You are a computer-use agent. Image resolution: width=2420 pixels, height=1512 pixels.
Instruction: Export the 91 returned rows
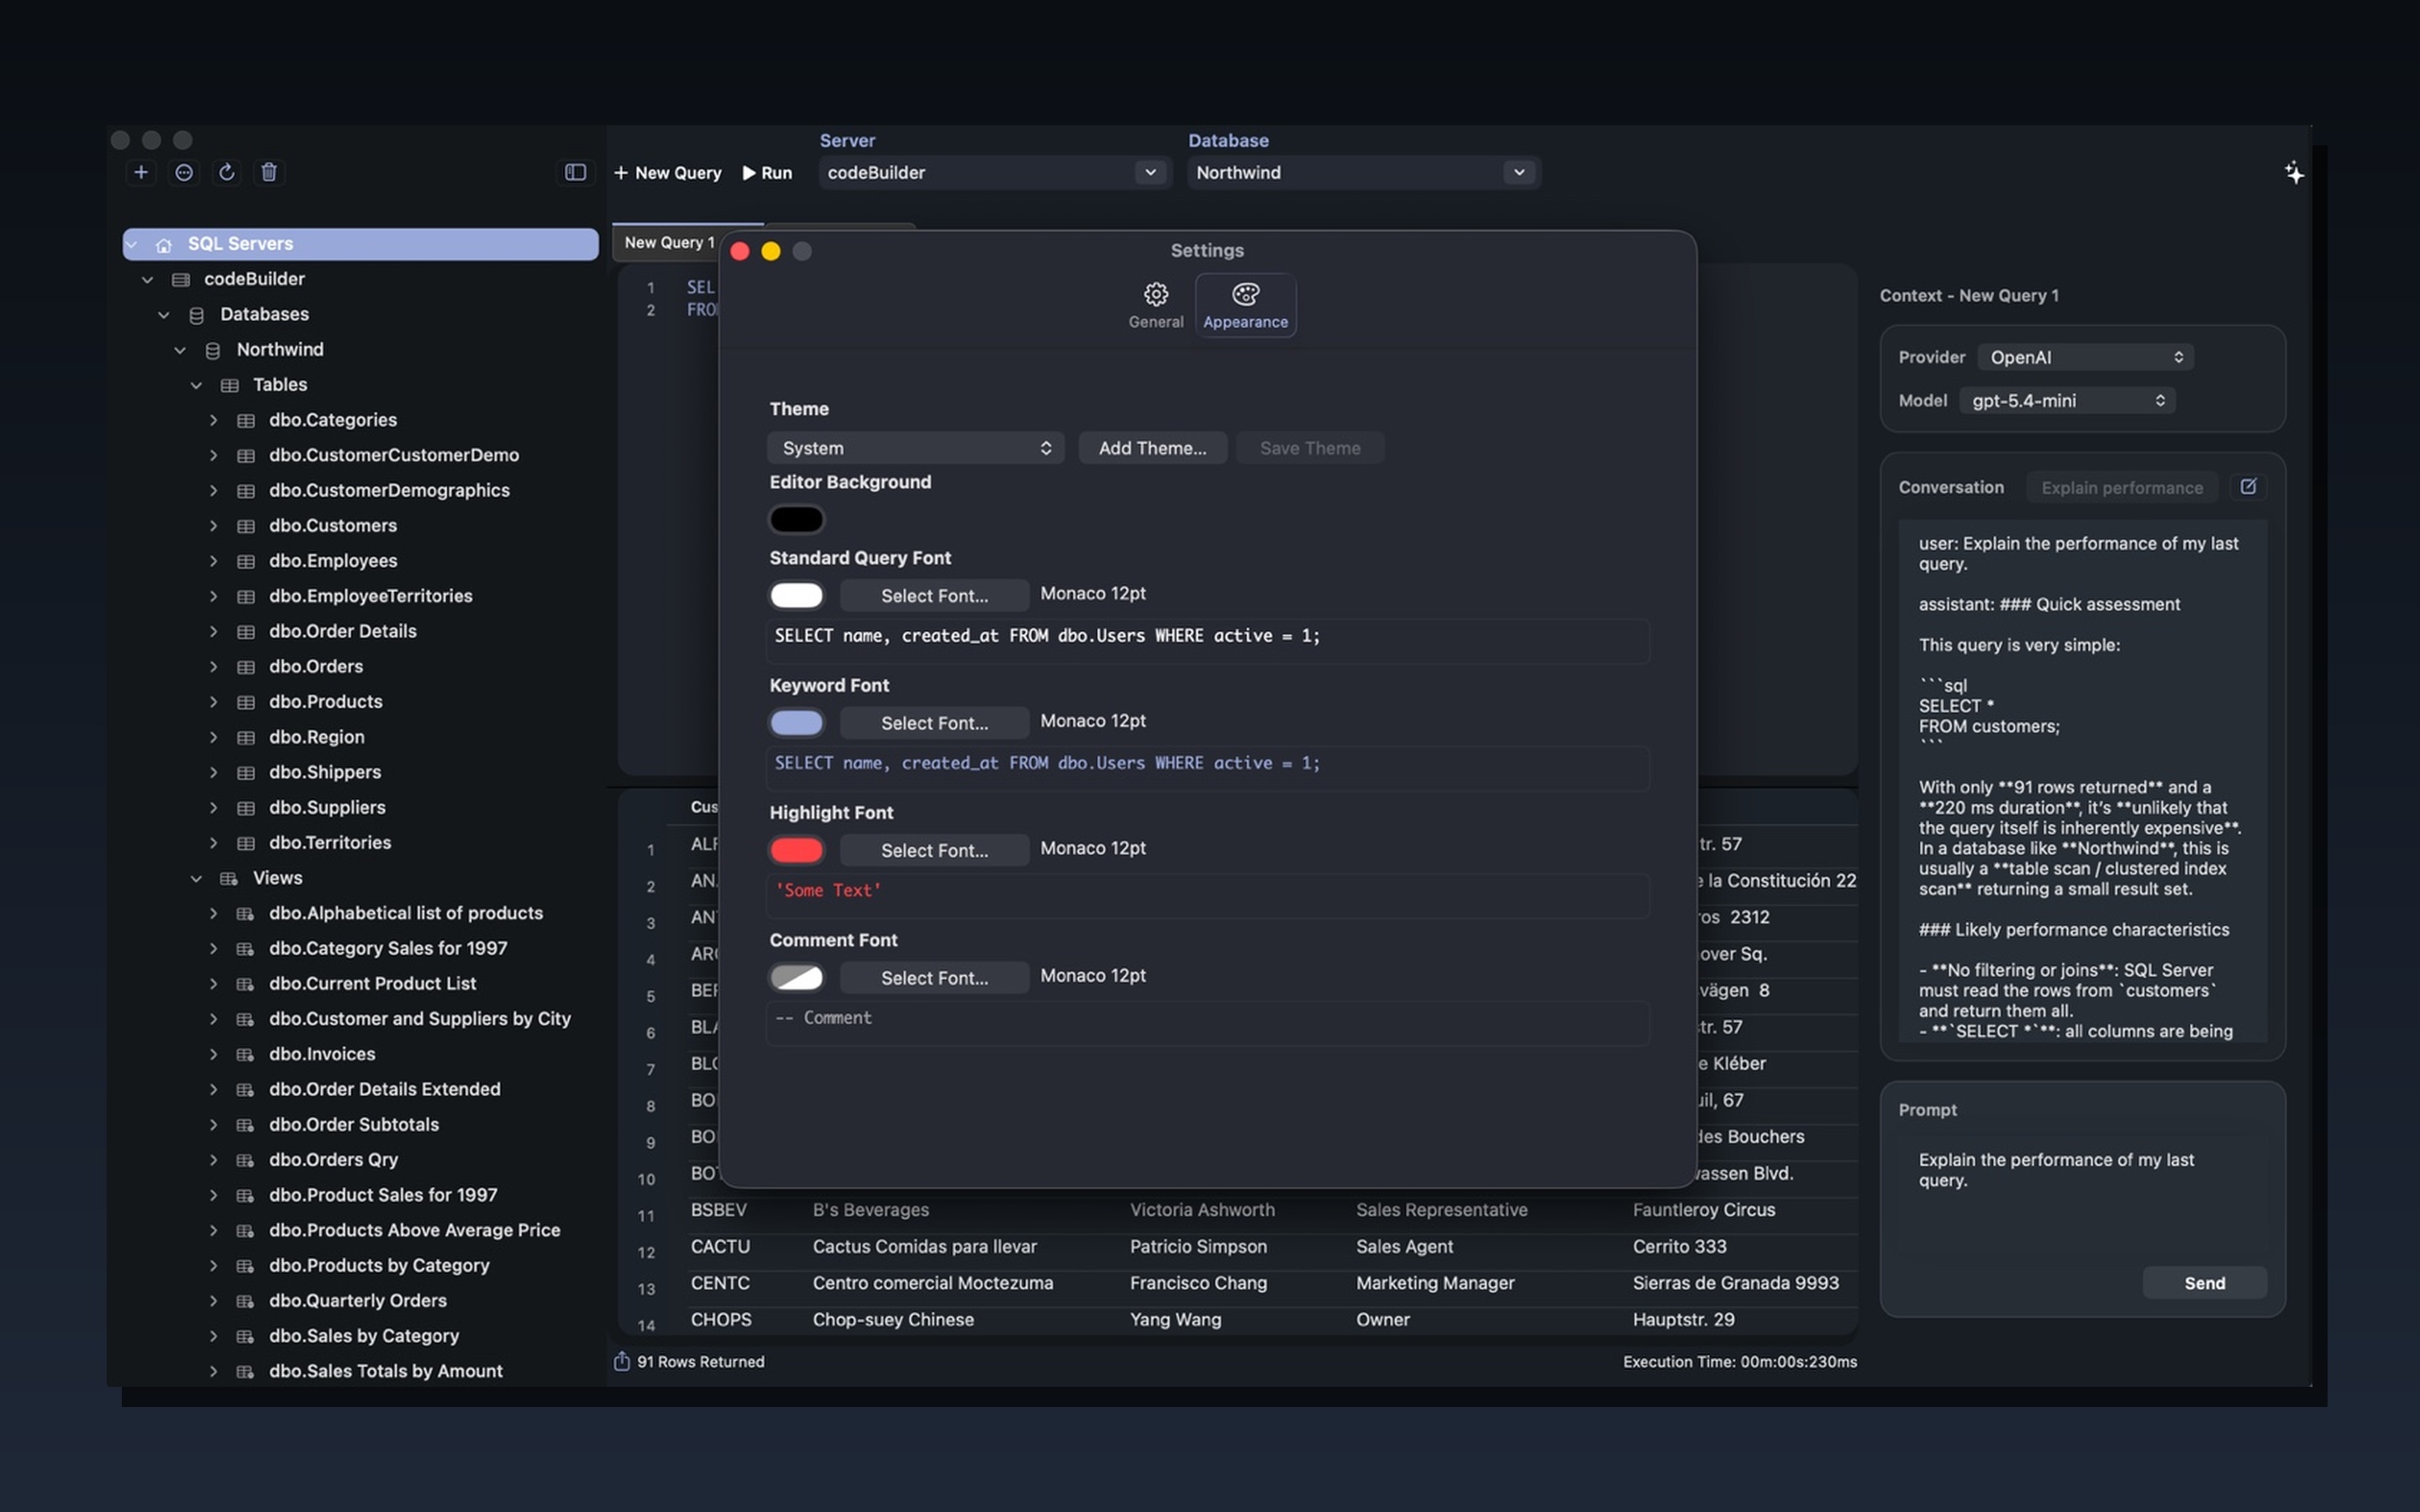coord(622,1361)
